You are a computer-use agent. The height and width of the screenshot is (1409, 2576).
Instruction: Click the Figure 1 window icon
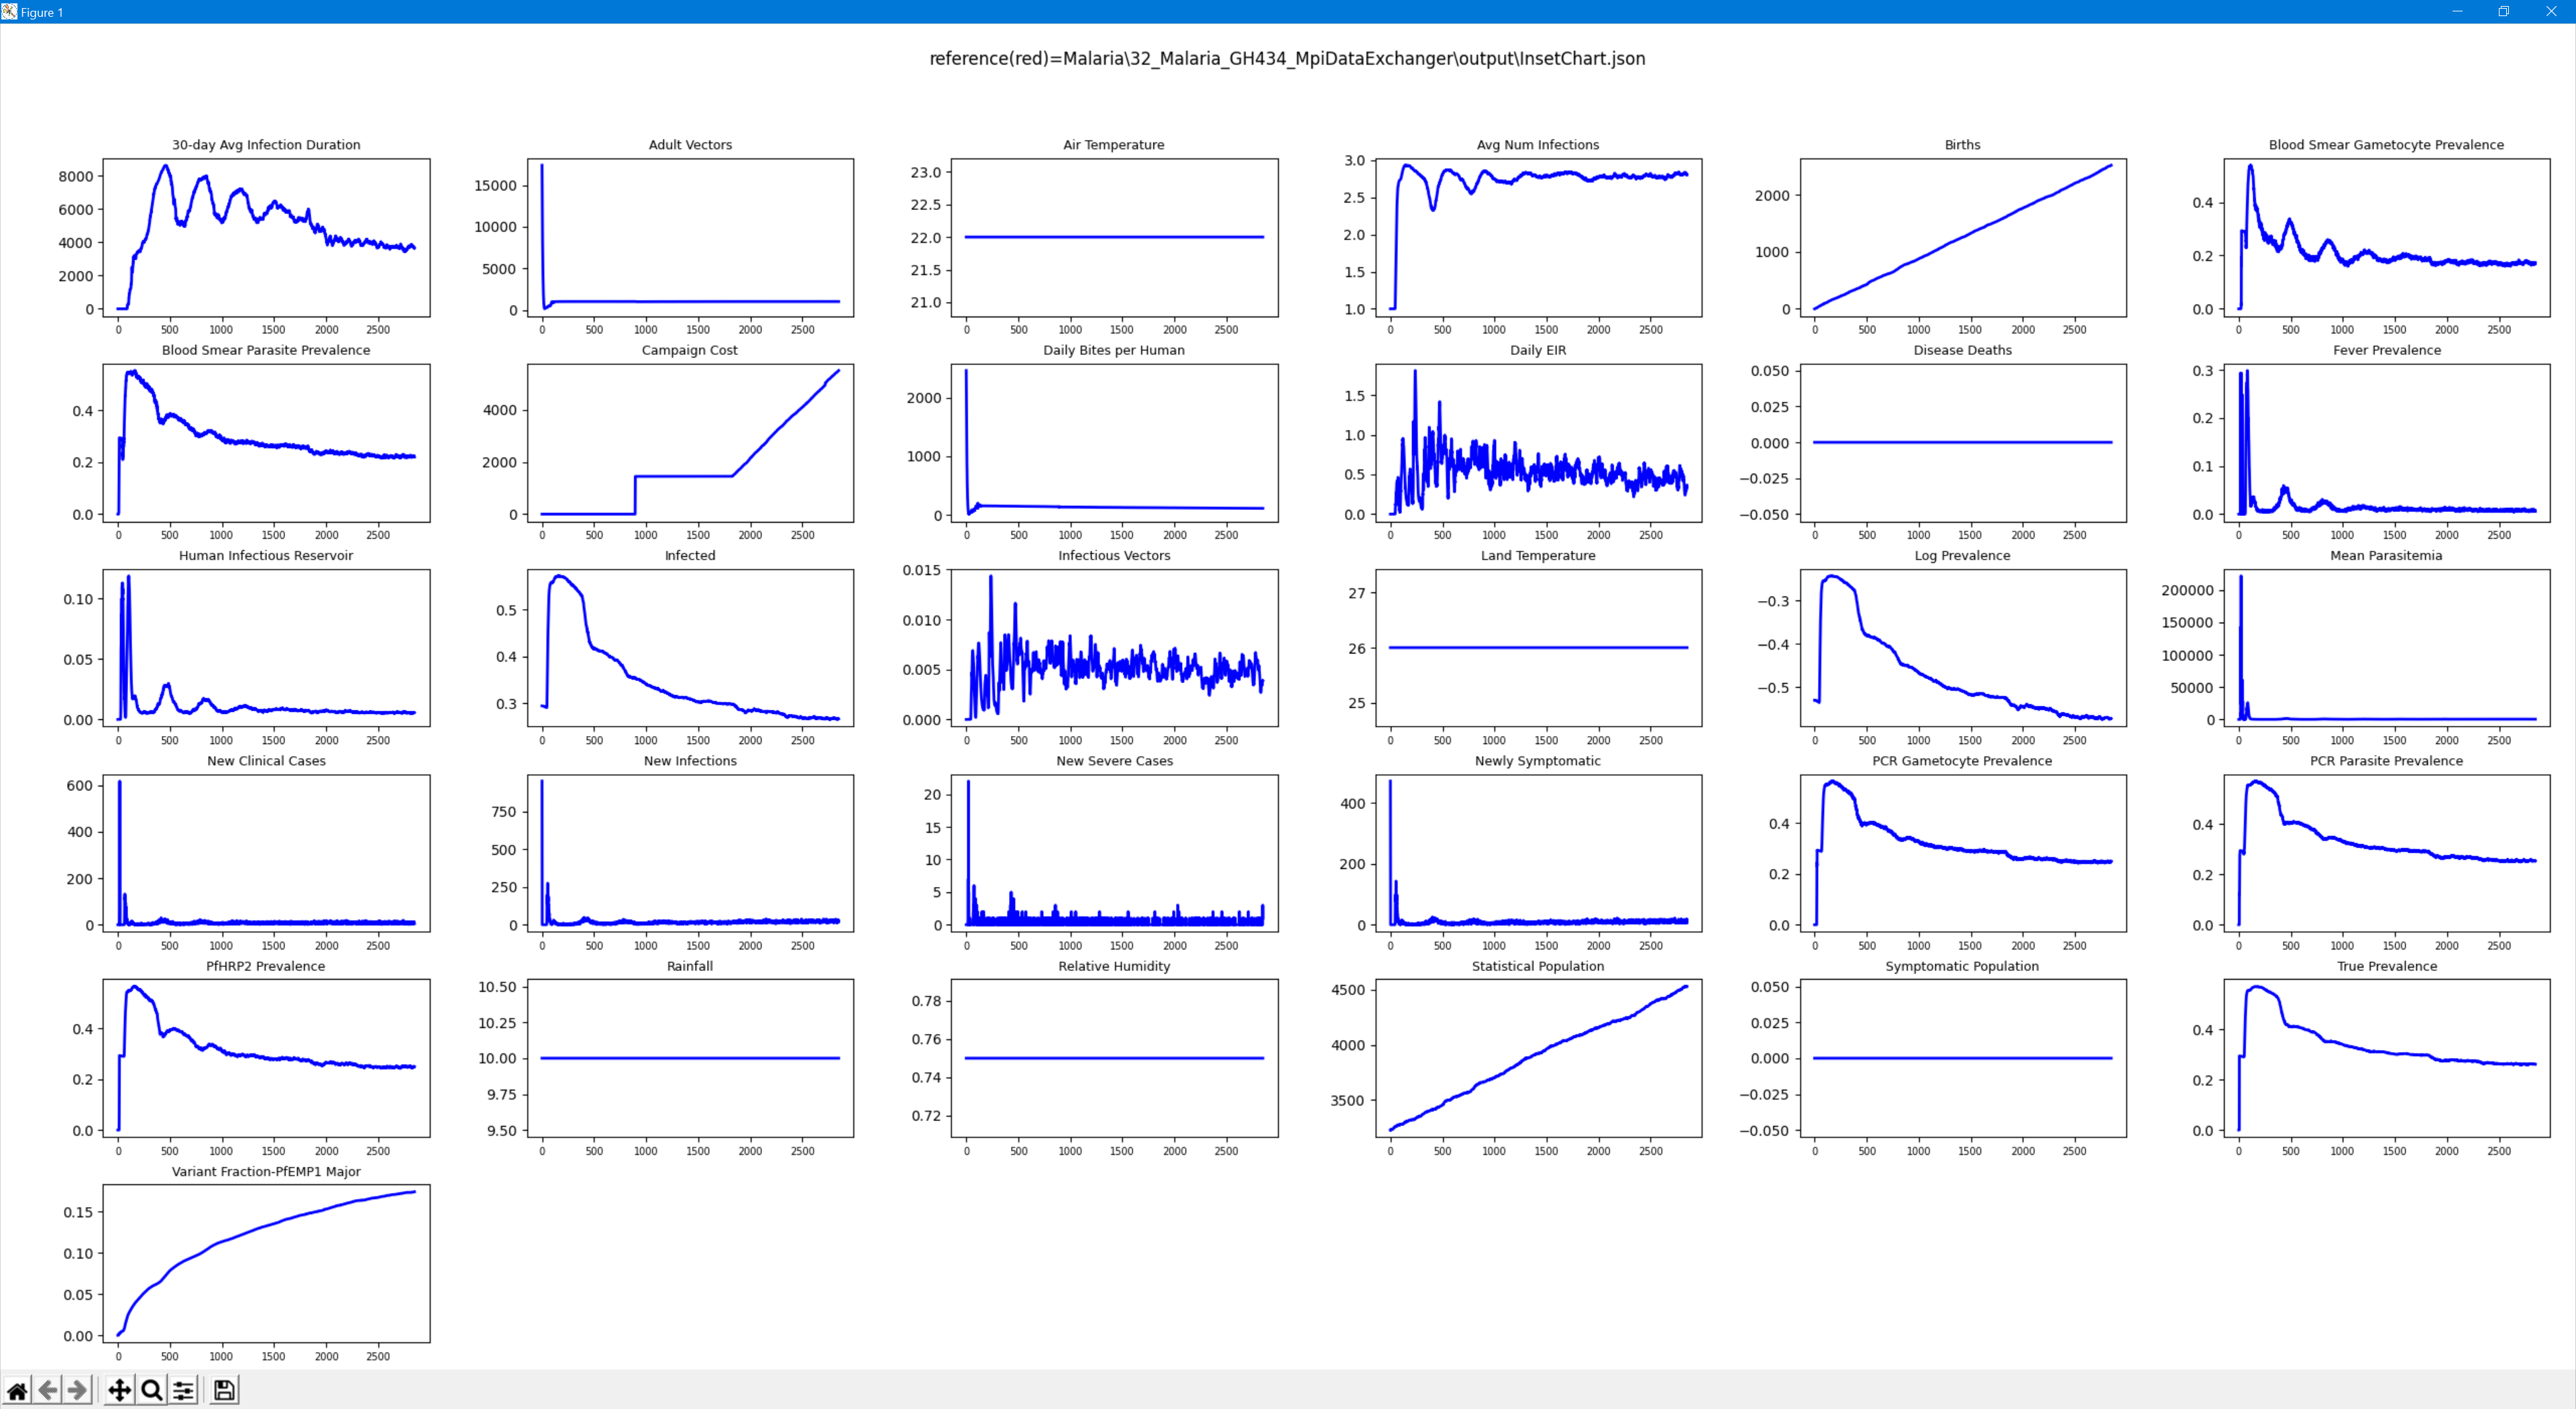(9, 11)
